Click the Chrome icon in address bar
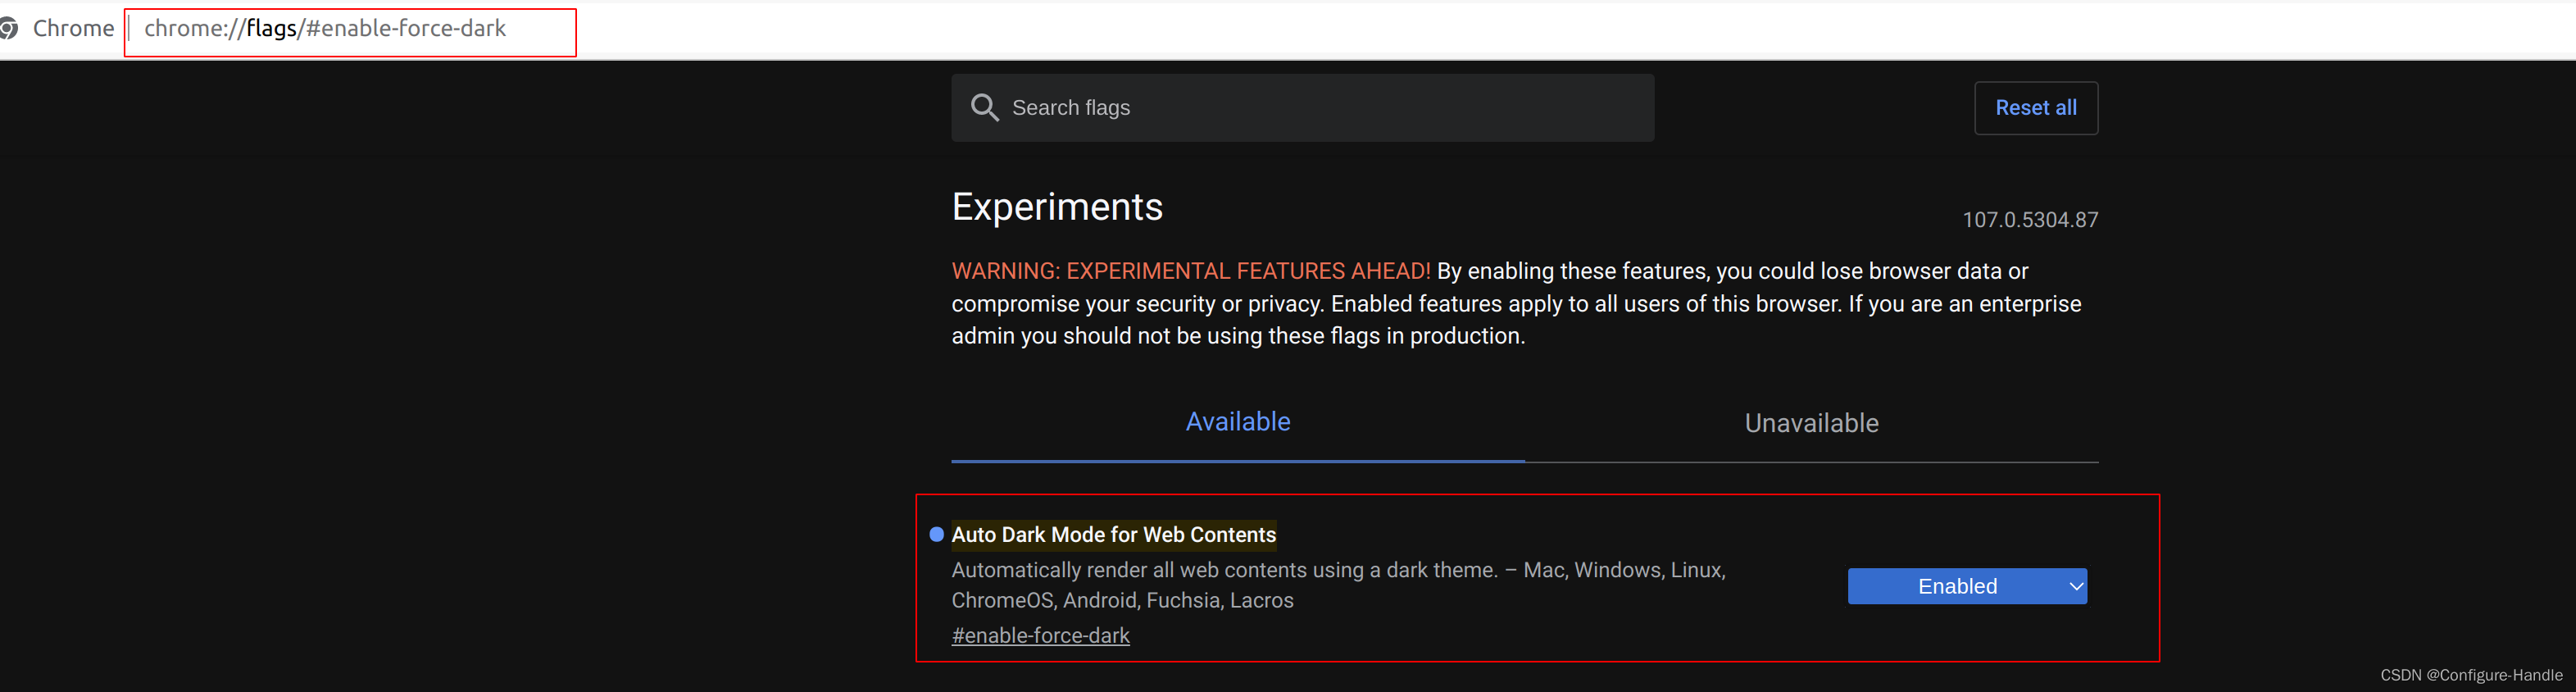 (x=9, y=28)
